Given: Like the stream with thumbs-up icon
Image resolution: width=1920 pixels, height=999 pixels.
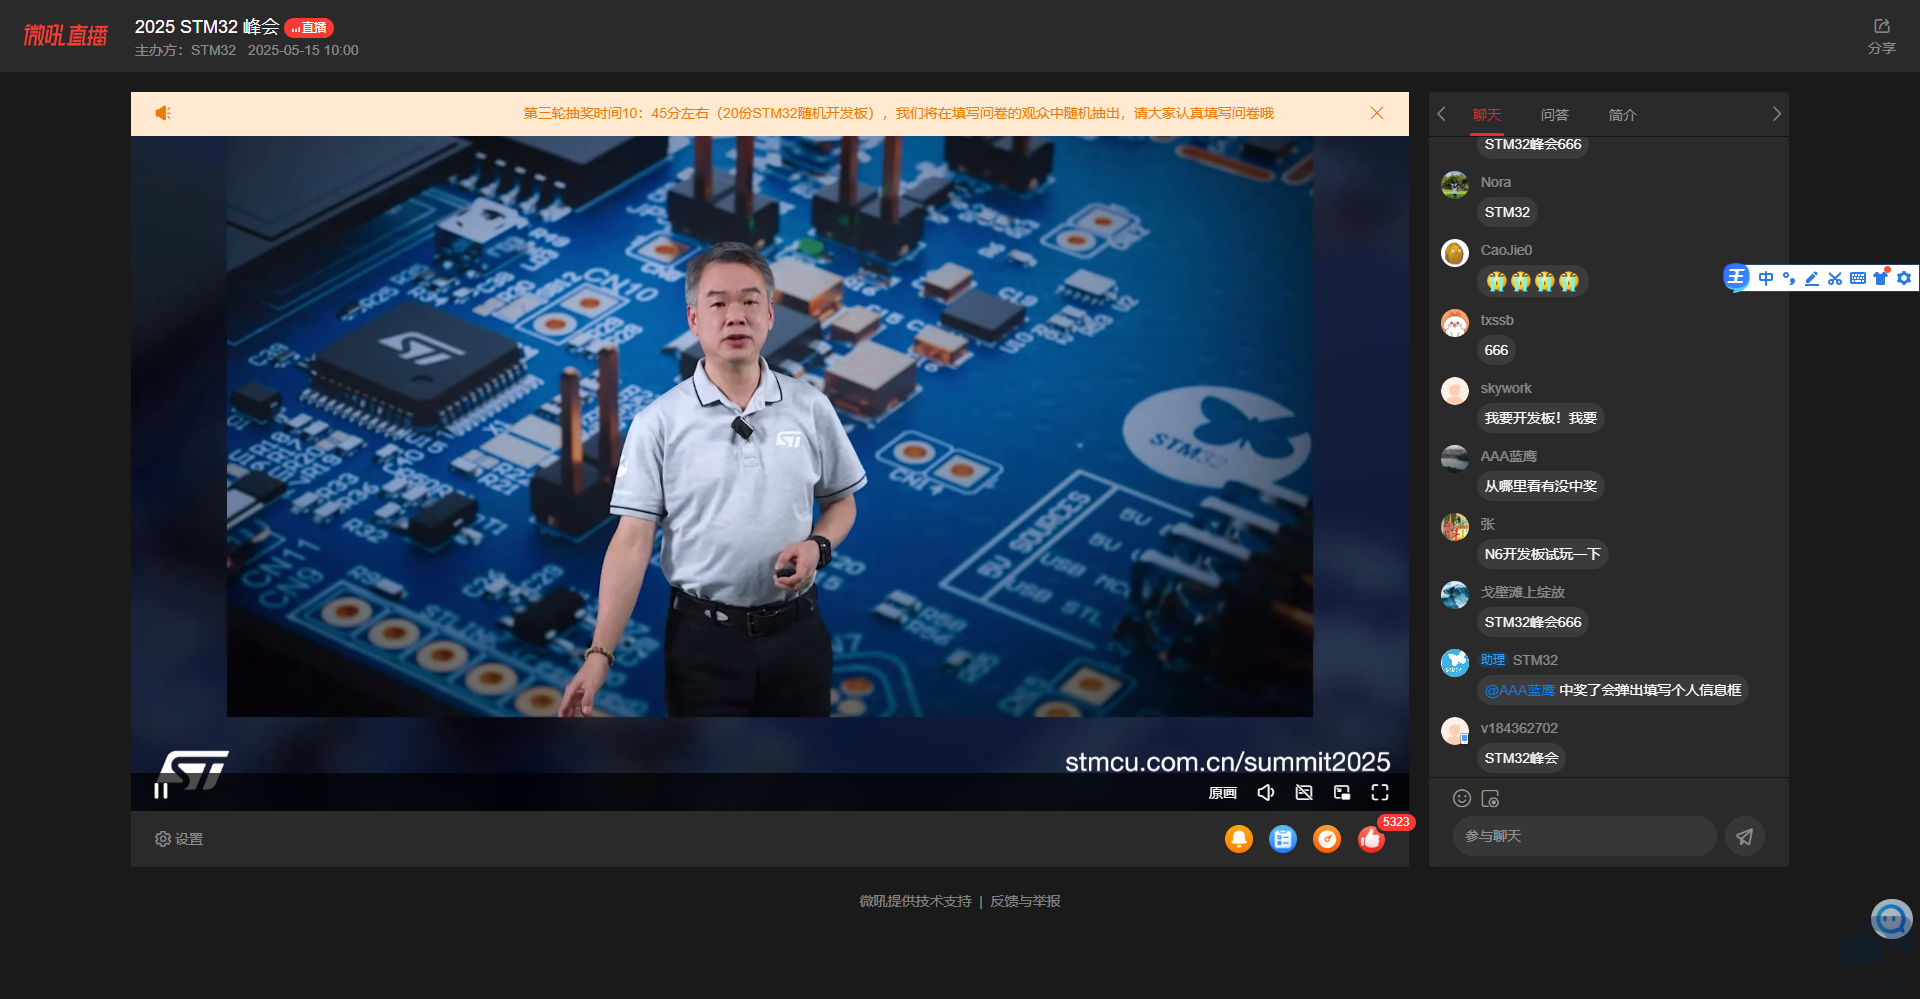Looking at the screenshot, I should click(1371, 839).
